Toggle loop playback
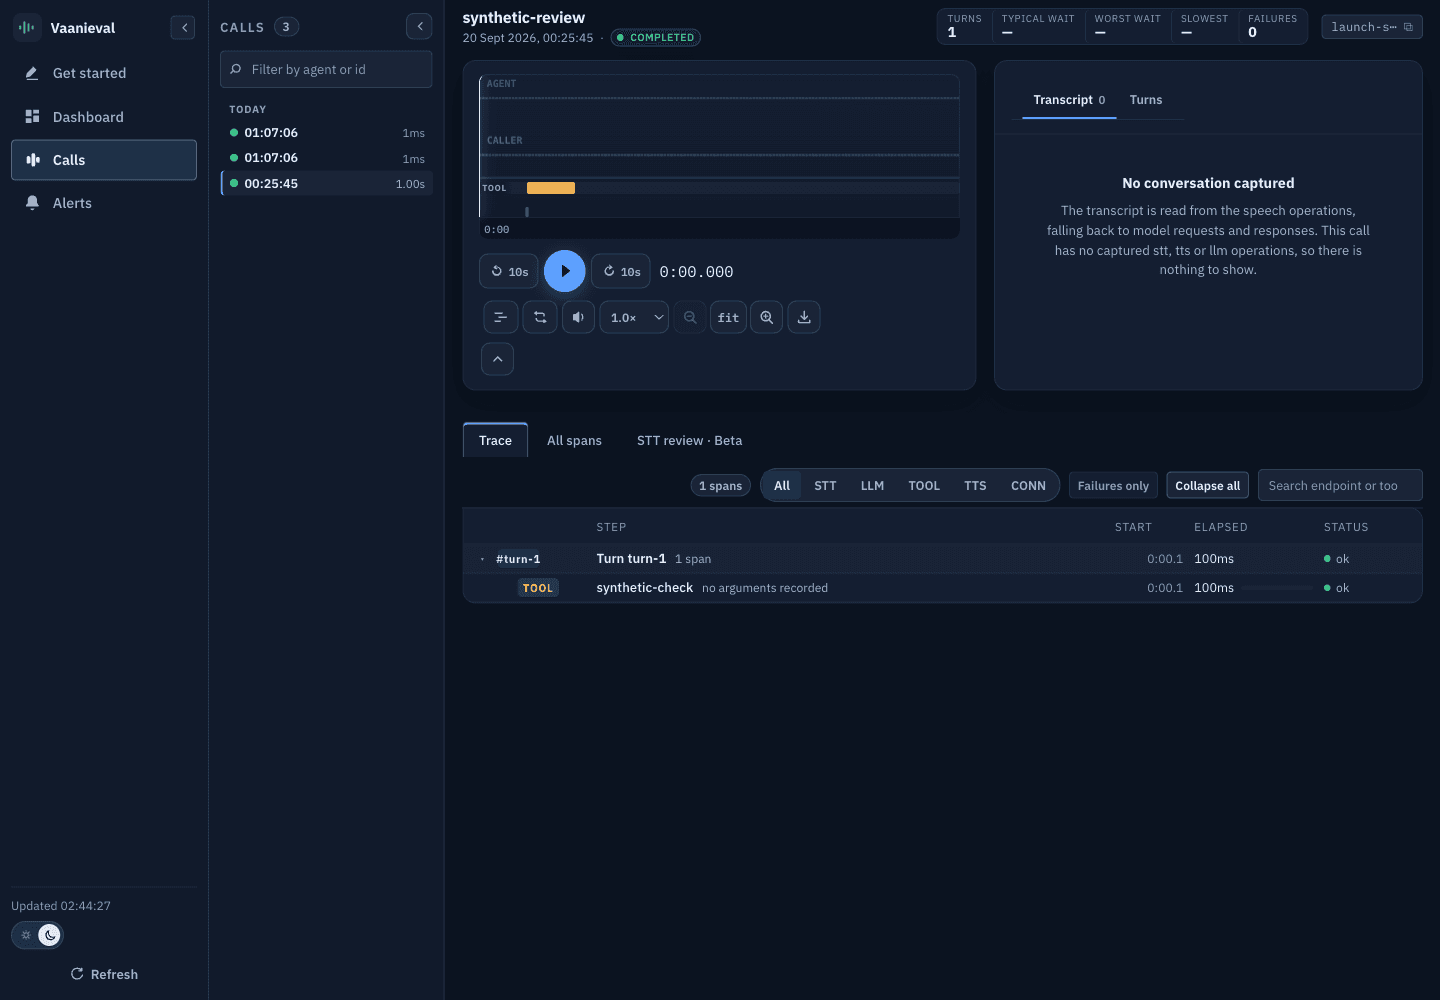The width and height of the screenshot is (1440, 1000). point(540,317)
